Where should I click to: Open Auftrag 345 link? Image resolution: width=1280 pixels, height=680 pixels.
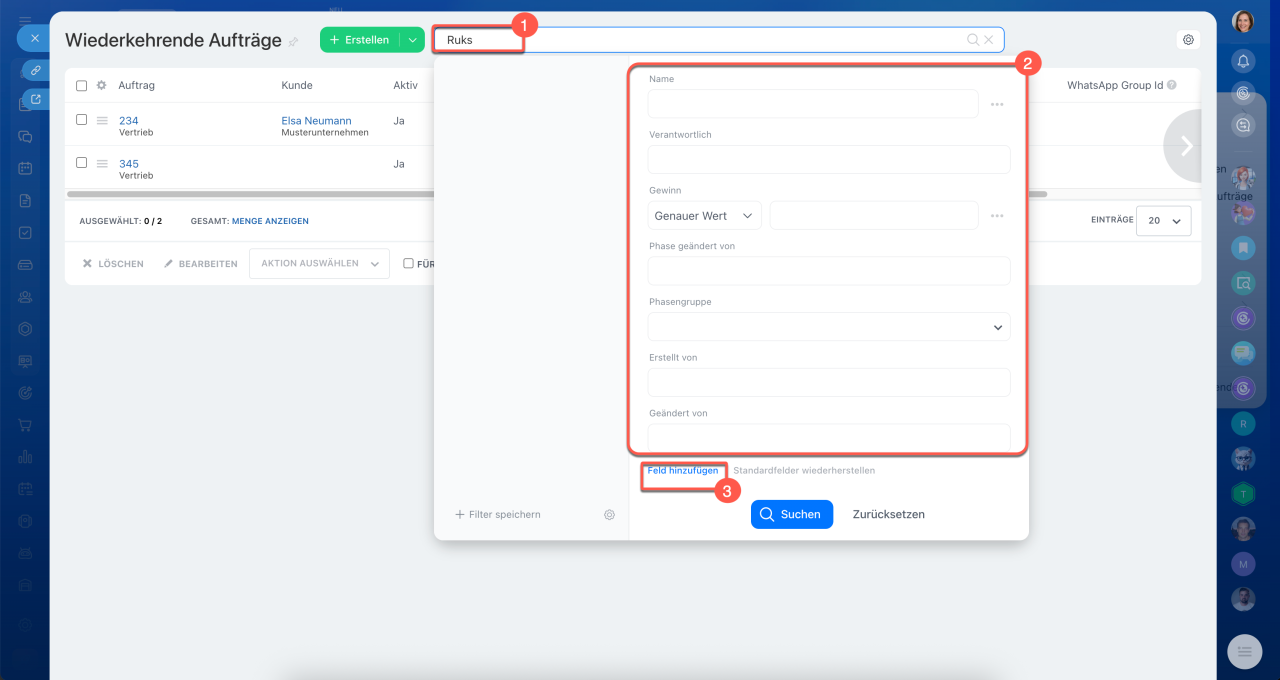128,164
